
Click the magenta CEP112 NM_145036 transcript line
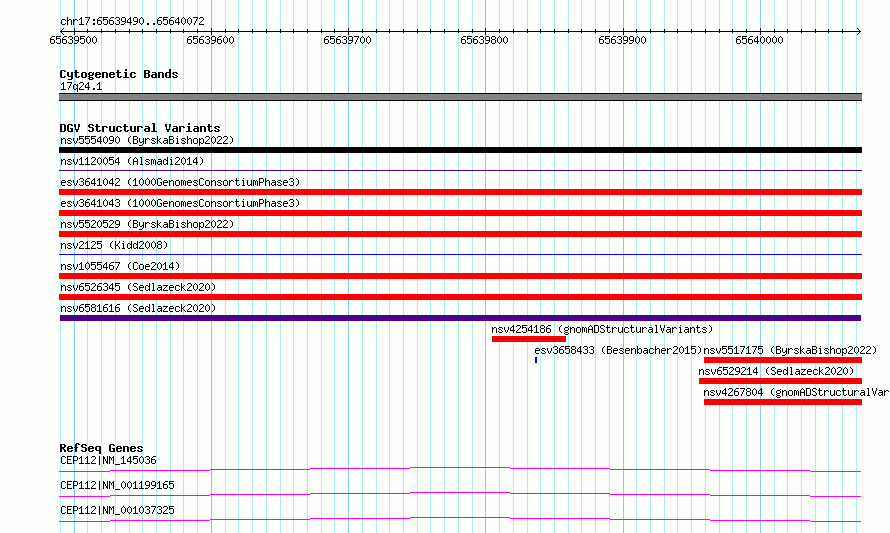pos(460,469)
